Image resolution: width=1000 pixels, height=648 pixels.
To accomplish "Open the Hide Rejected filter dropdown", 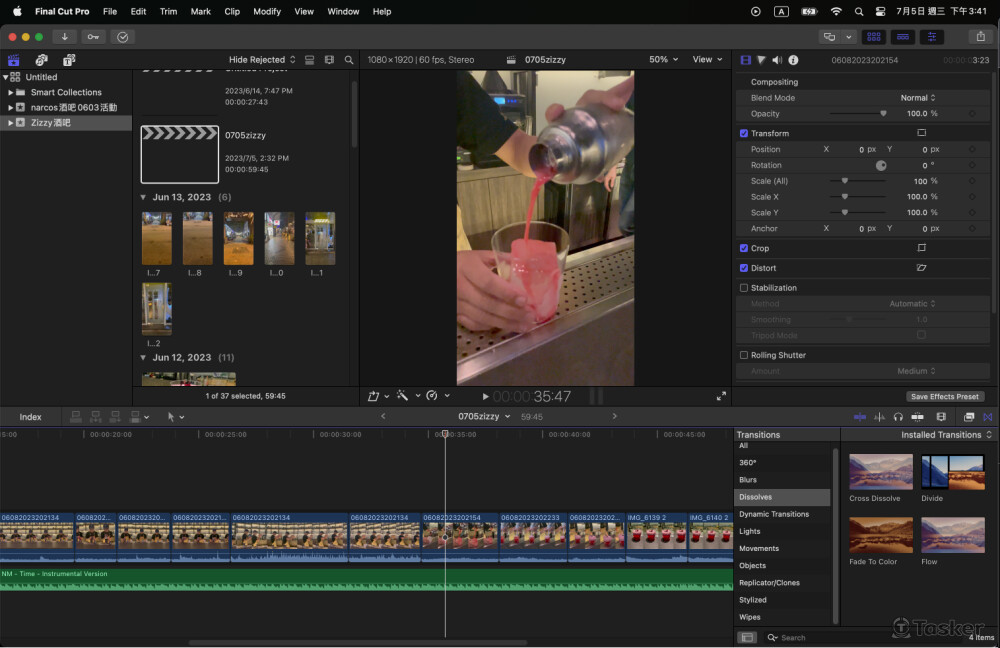I will pos(262,60).
